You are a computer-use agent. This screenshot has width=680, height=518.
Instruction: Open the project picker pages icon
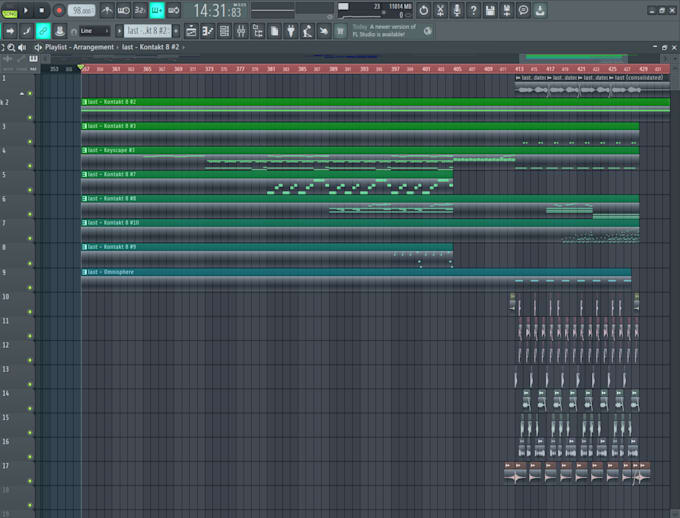coord(274,31)
